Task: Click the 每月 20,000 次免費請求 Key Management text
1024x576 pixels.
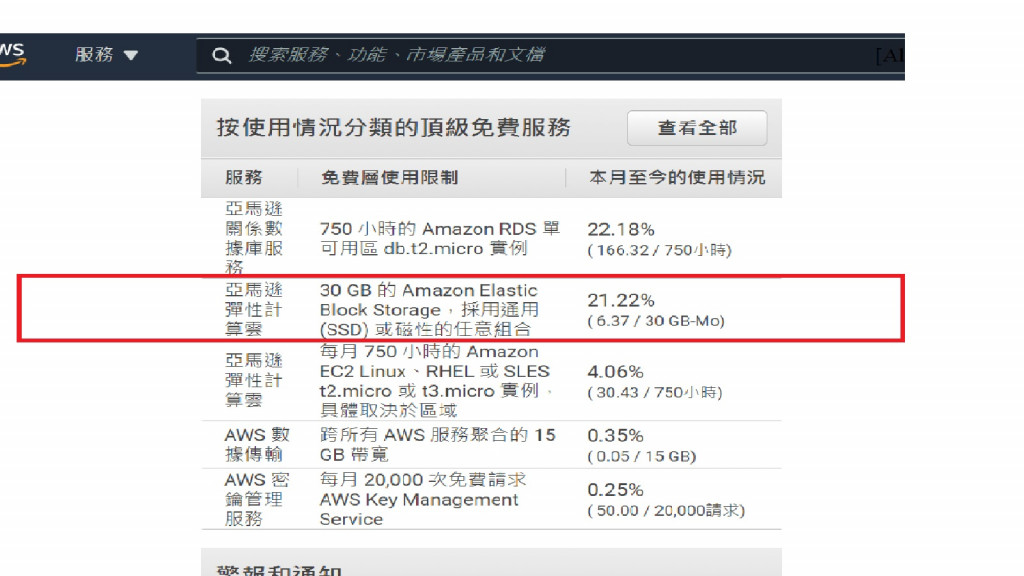Action: 423,500
